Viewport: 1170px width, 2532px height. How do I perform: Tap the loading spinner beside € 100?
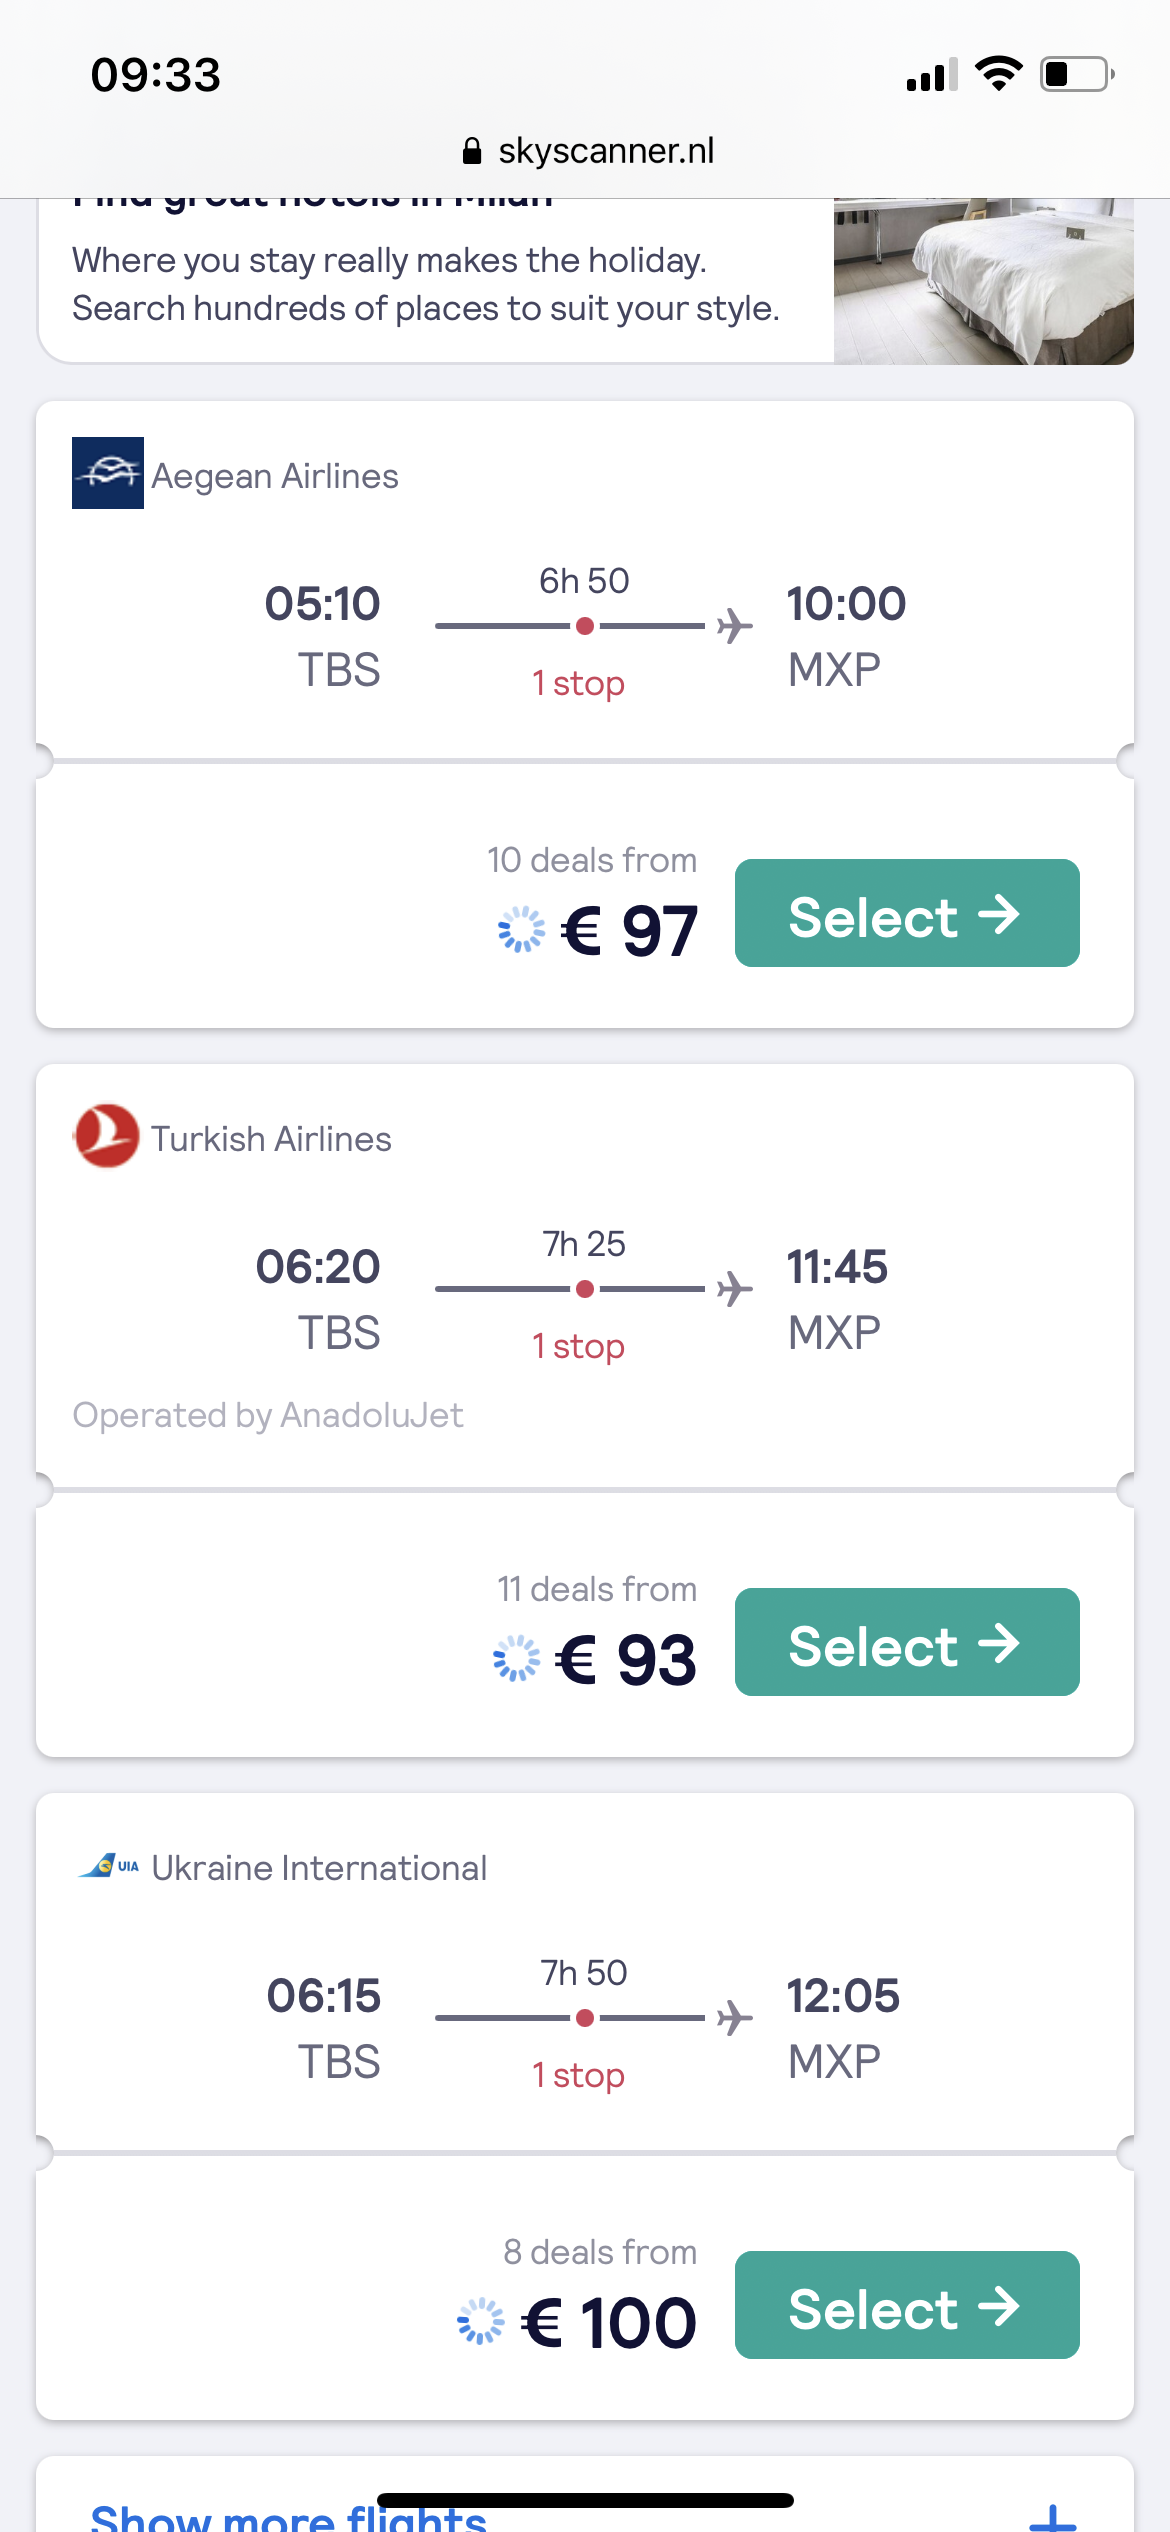coord(480,2321)
